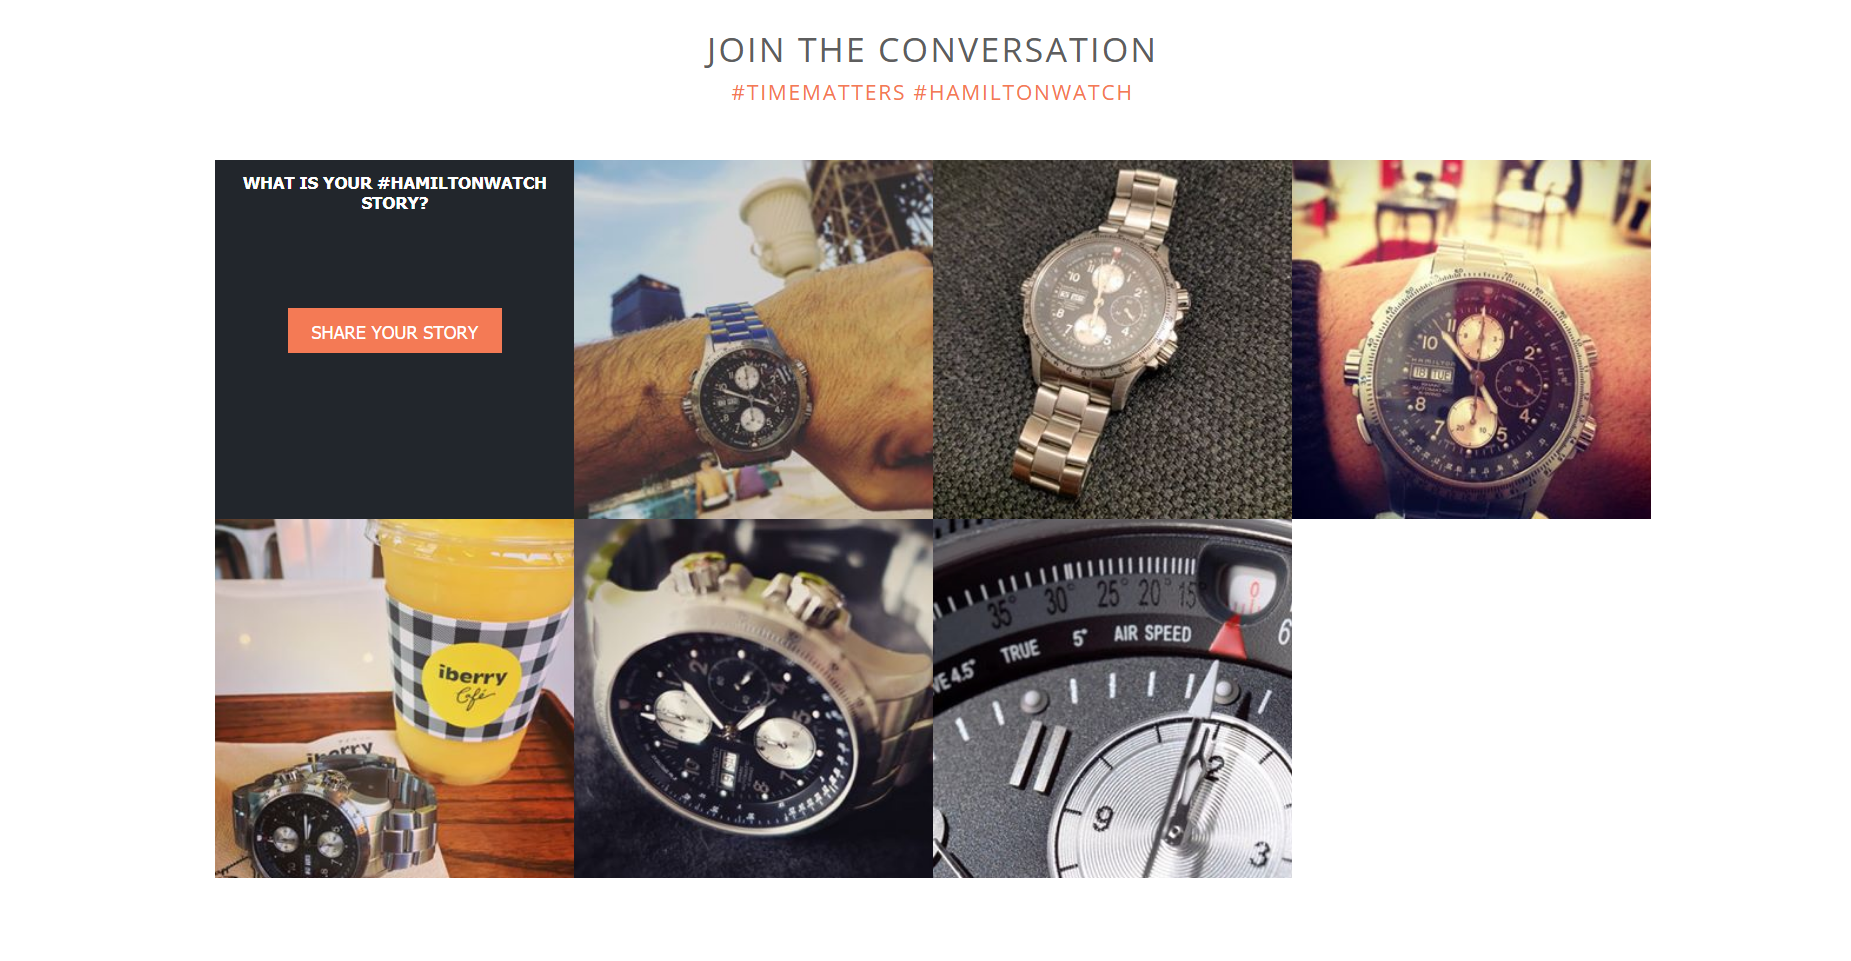Click the red triangle marker on the bezel
The image size is (1851, 961).
point(1231,637)
